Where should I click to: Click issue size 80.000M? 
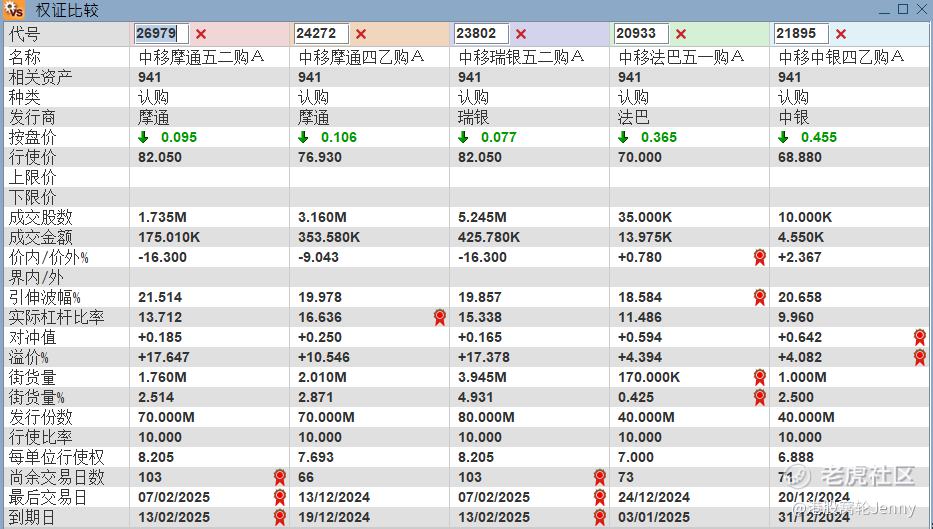(486, 418)
